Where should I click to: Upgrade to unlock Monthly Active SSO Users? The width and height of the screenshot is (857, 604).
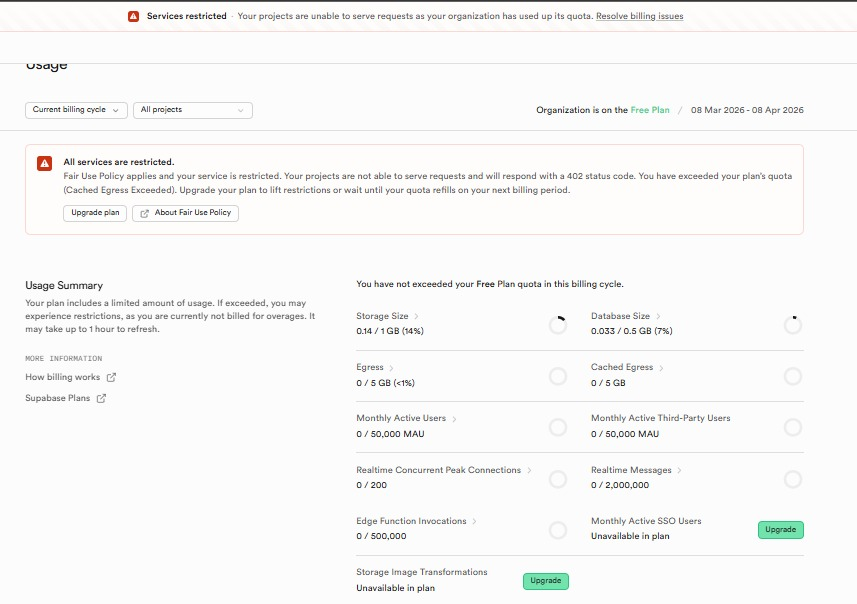point(780,529)
